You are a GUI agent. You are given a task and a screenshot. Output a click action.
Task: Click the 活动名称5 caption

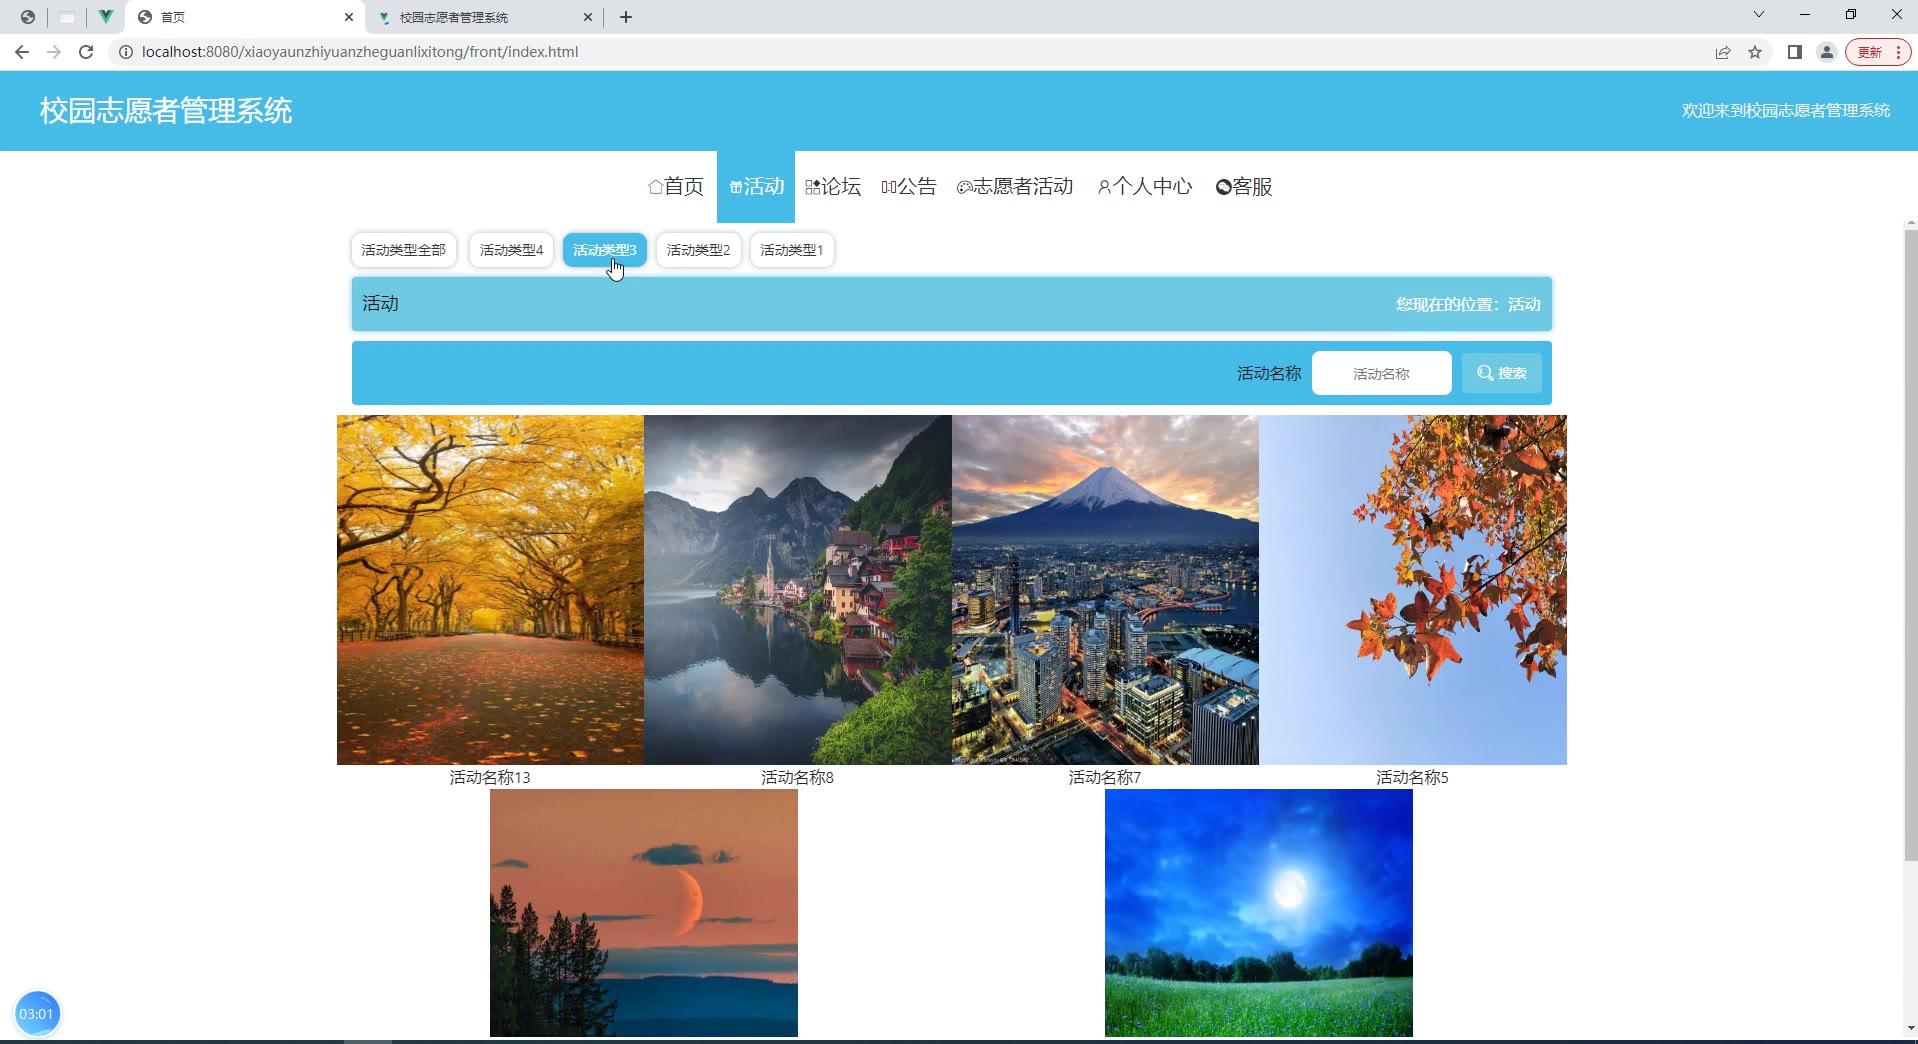pyautogui.click(x=1412, y=777)
